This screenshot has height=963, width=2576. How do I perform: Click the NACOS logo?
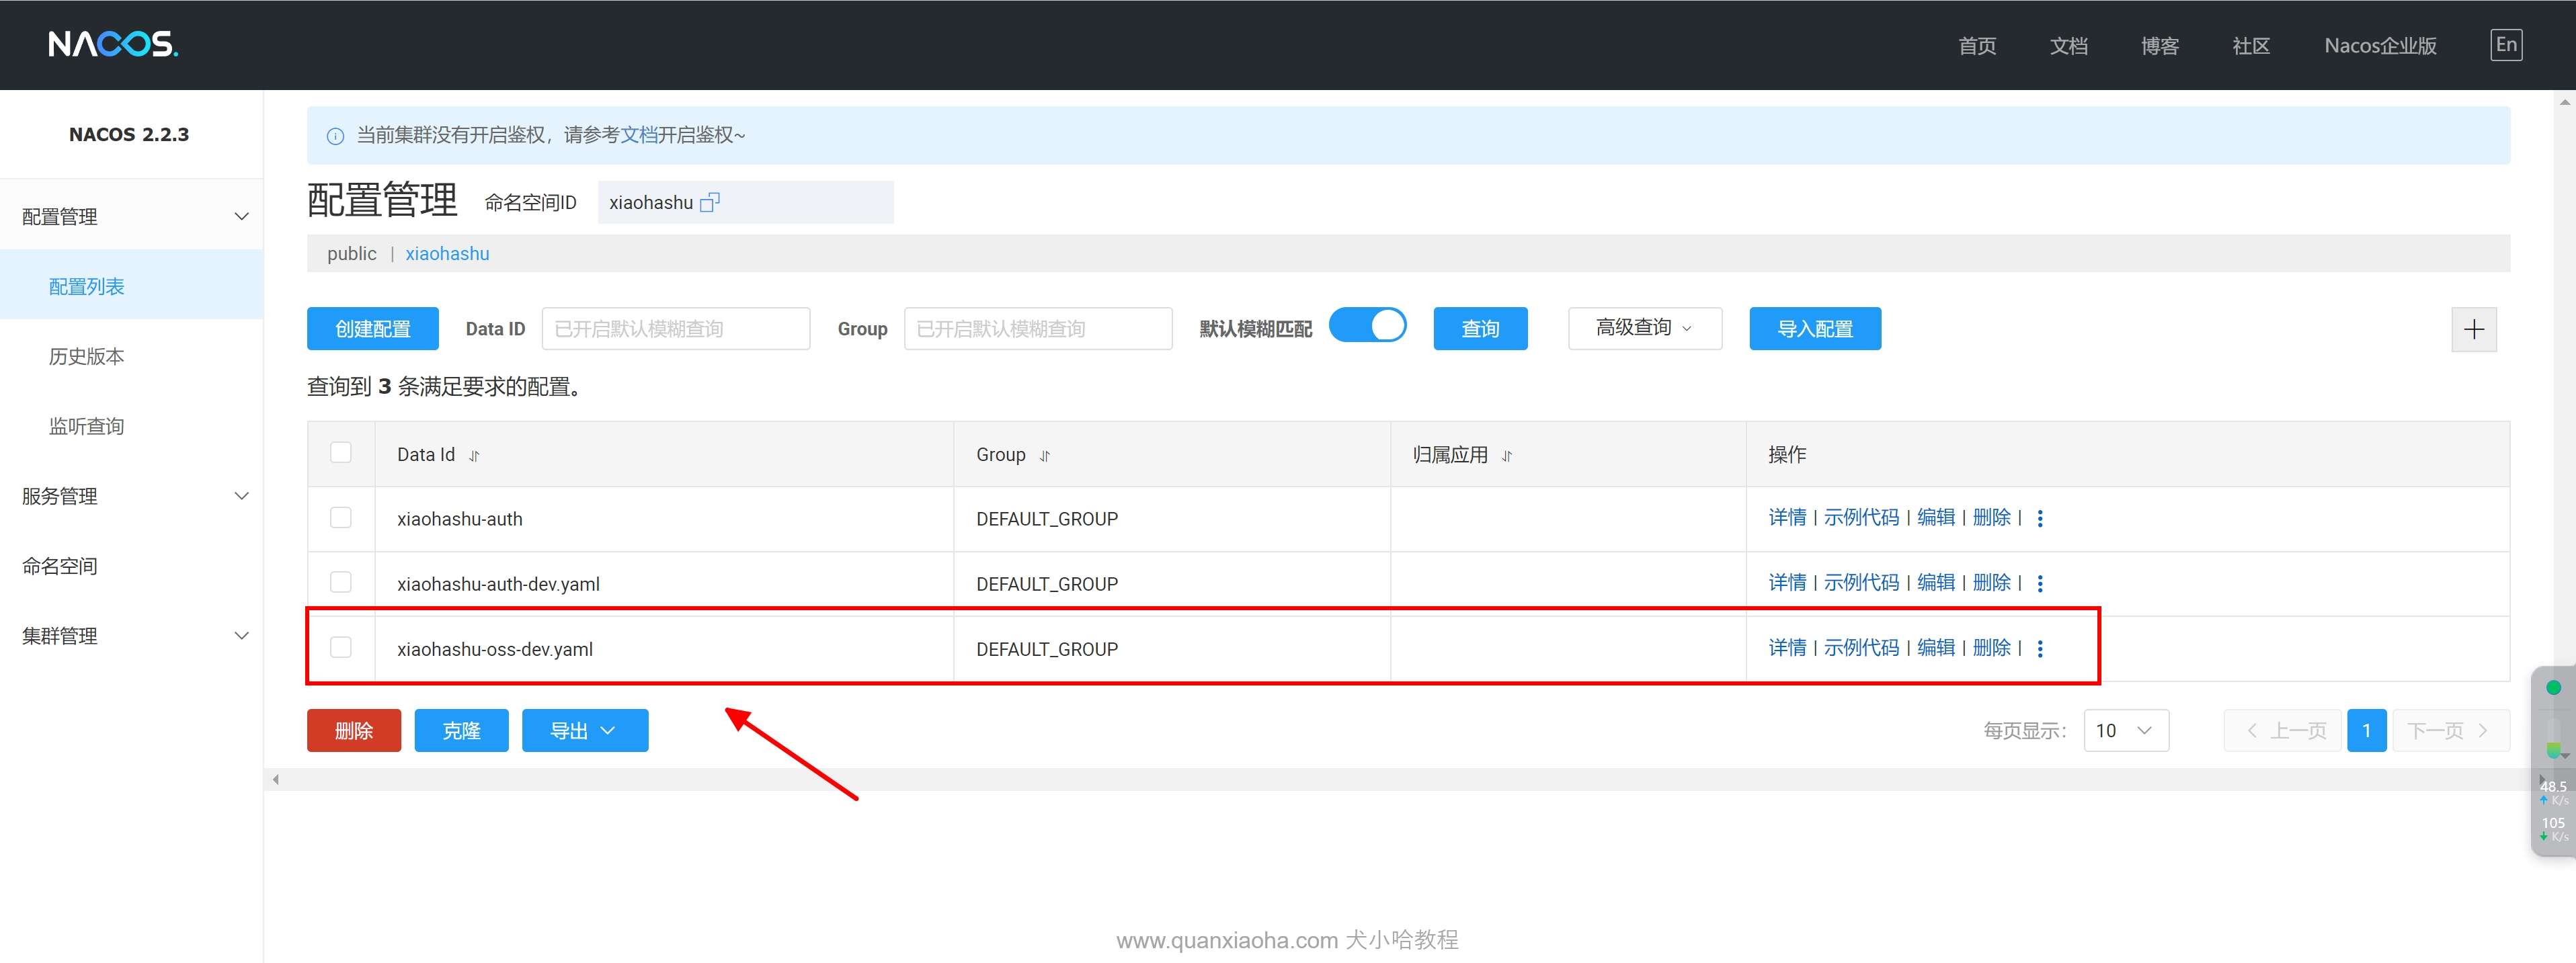point(113,44)
